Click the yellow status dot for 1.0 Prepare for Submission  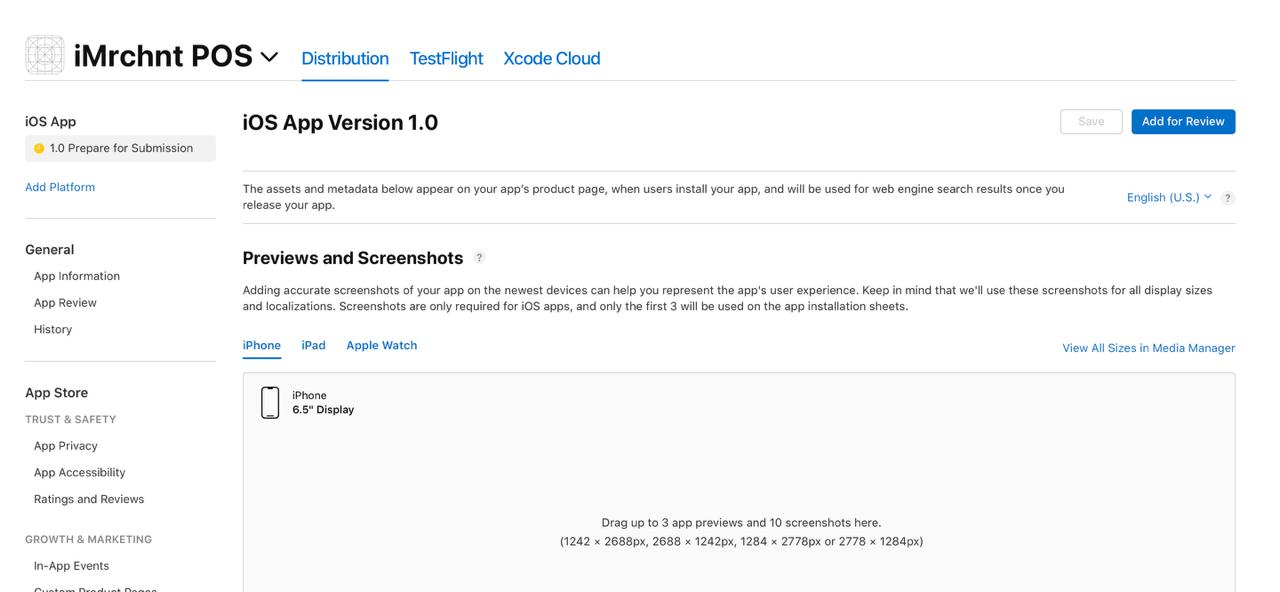(x=39, y=149)
